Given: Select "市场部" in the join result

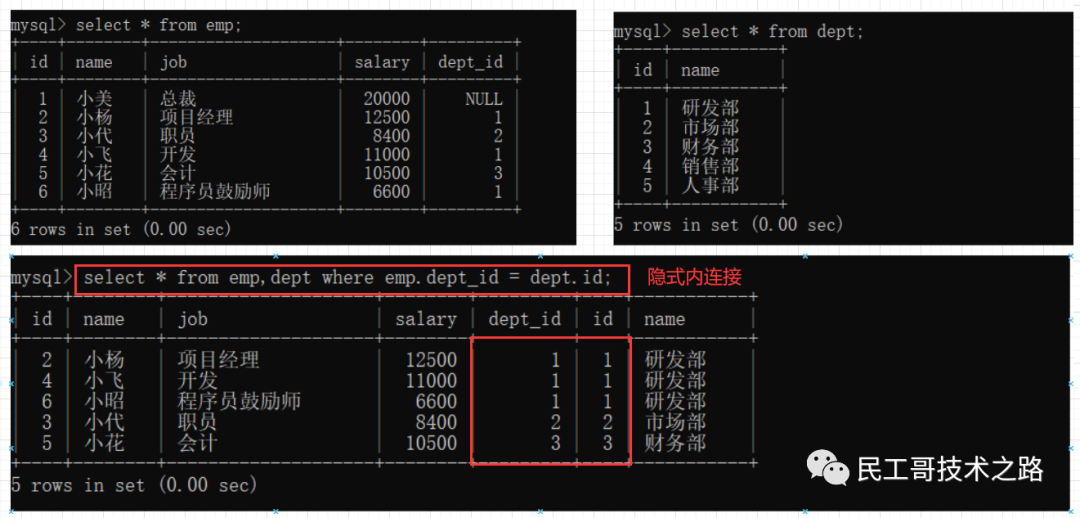Looking at the screenshot, I should pyautogui.click(x=676, y=422).
